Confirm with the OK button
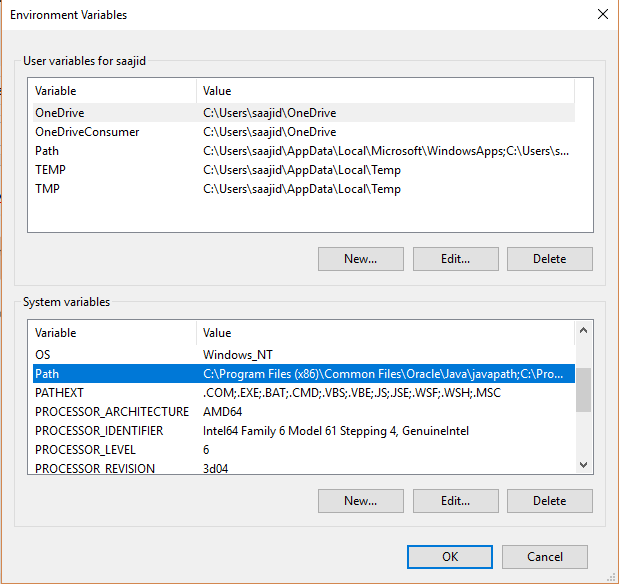Viewport: 619px width, 584px height. tap(450, 557)
